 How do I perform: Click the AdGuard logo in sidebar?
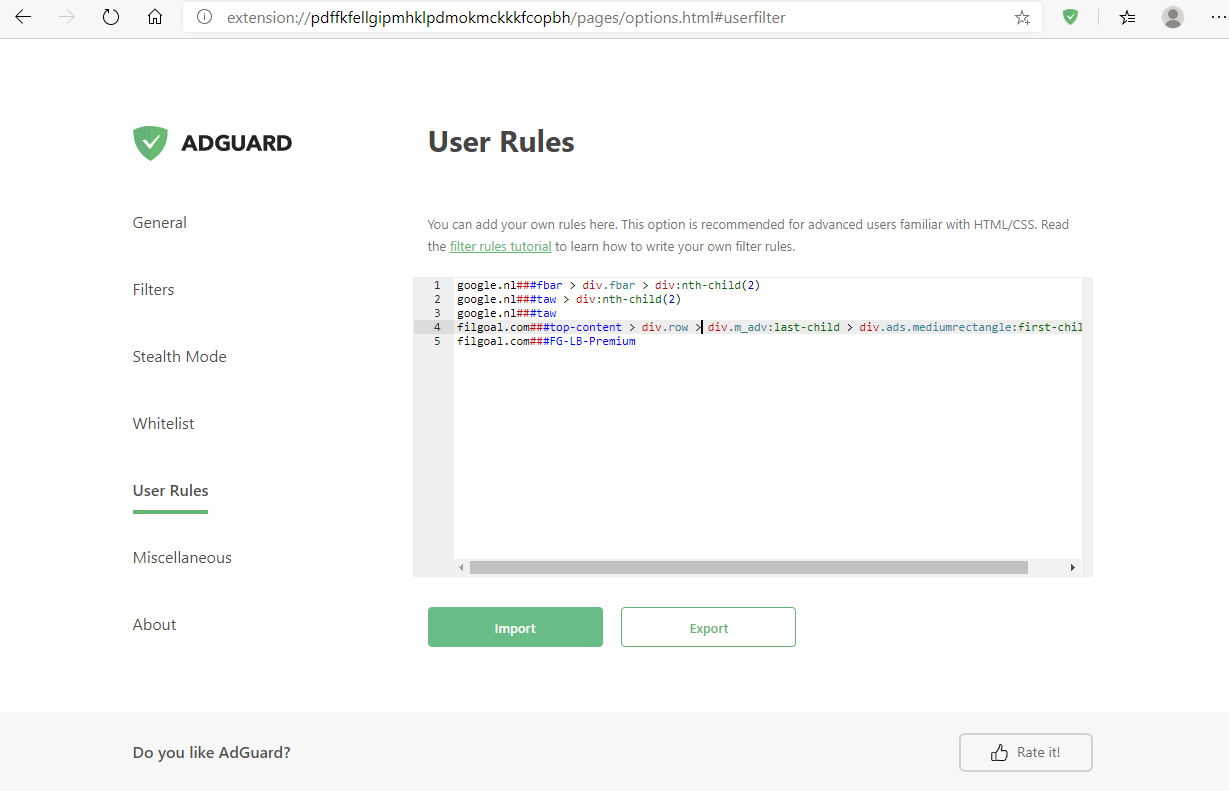click(213, 143)
